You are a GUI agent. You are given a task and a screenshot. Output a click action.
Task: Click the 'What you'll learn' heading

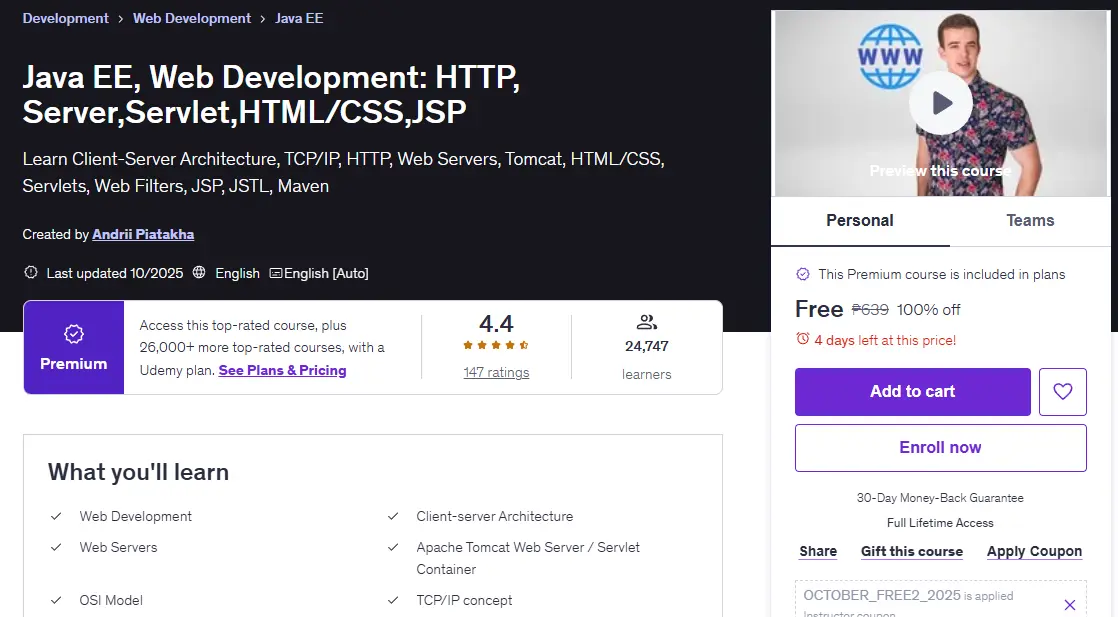click(138, 472)
